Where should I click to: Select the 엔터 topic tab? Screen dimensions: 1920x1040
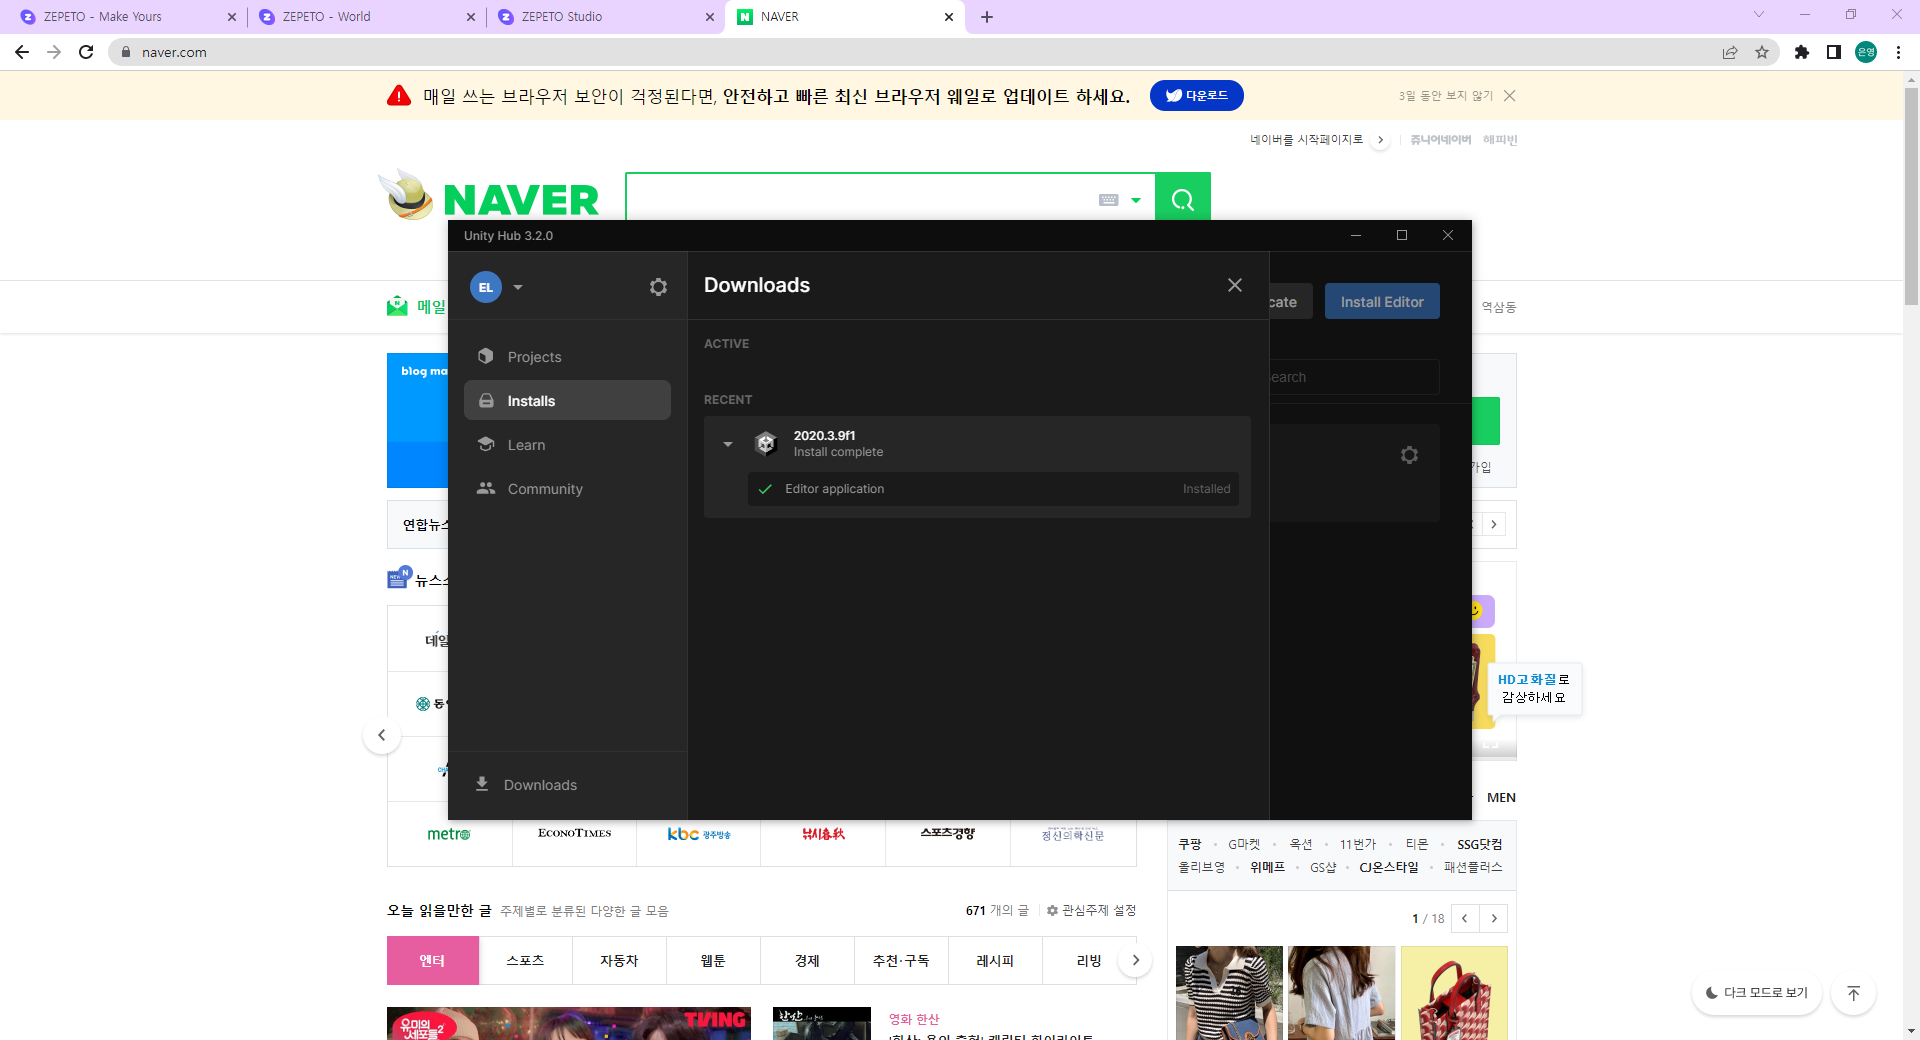pos(432,960)
